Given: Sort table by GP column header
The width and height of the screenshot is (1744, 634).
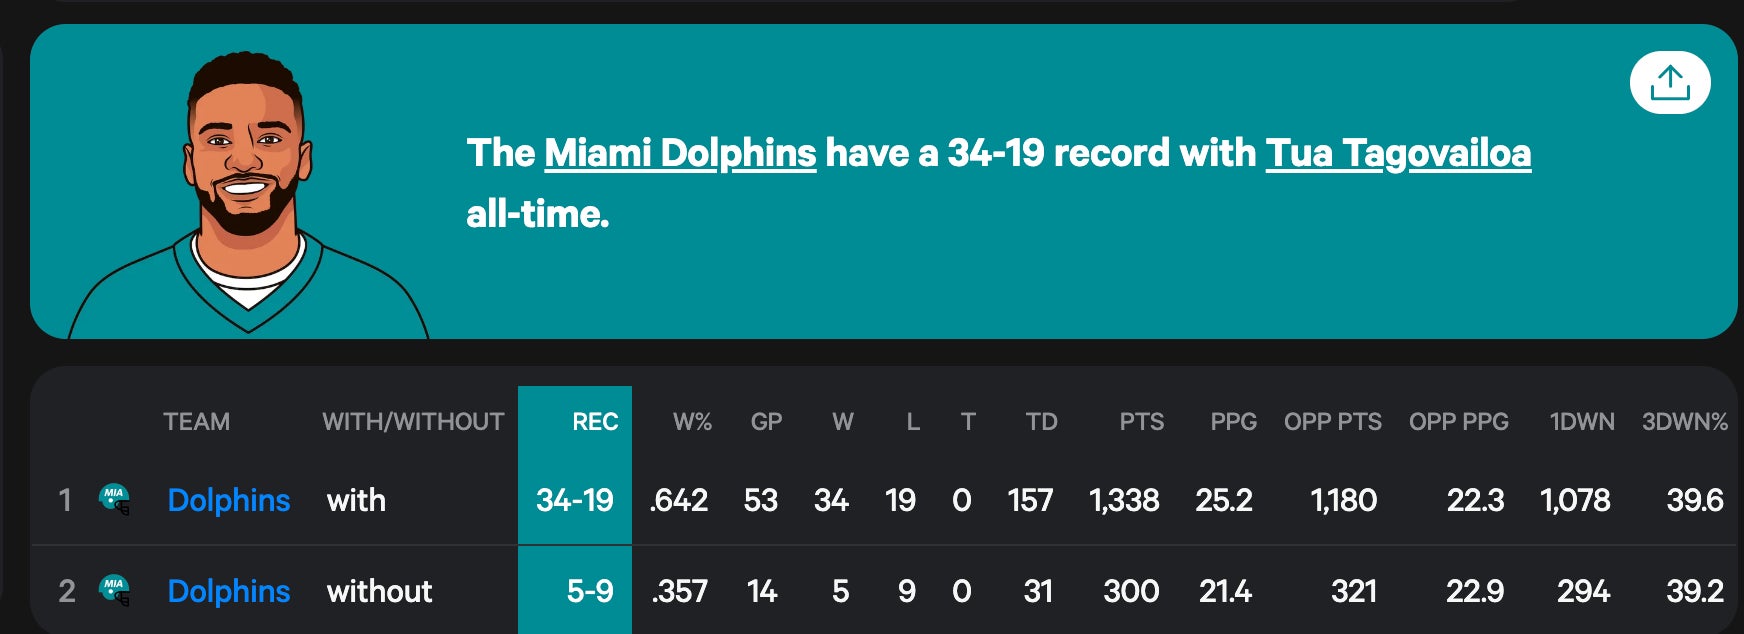Looking at the screenshot, I should 766,422.
